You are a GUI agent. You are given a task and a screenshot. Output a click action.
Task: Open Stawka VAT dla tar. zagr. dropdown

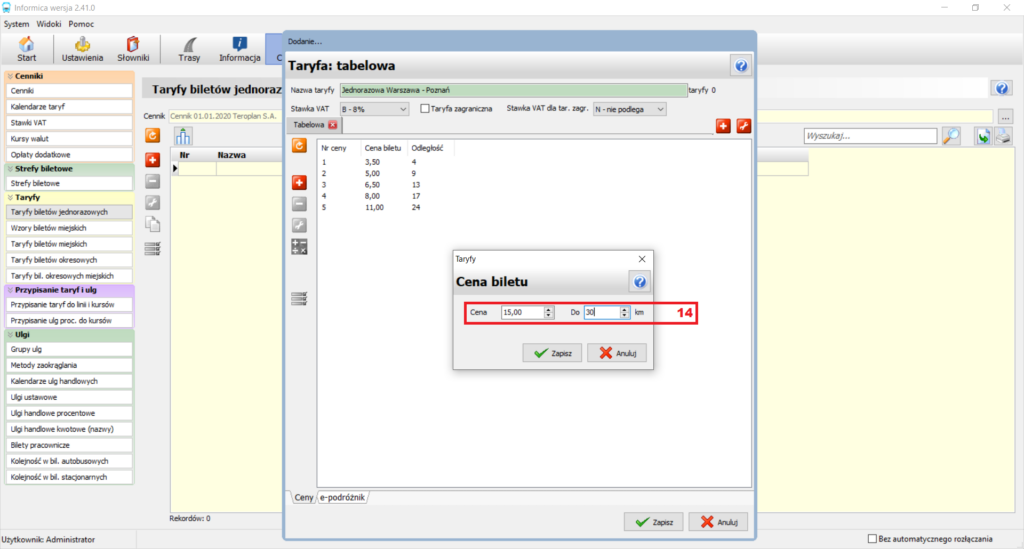[630, 110]
